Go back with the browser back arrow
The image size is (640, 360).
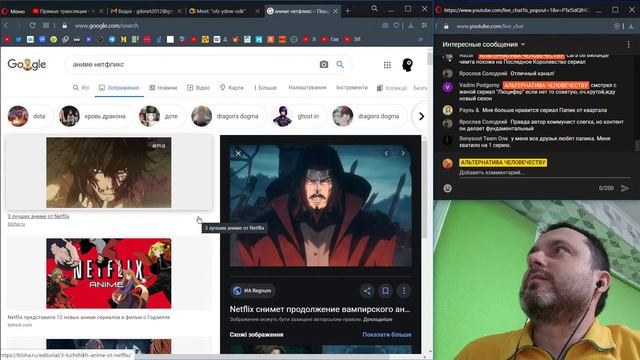point(6,25)
